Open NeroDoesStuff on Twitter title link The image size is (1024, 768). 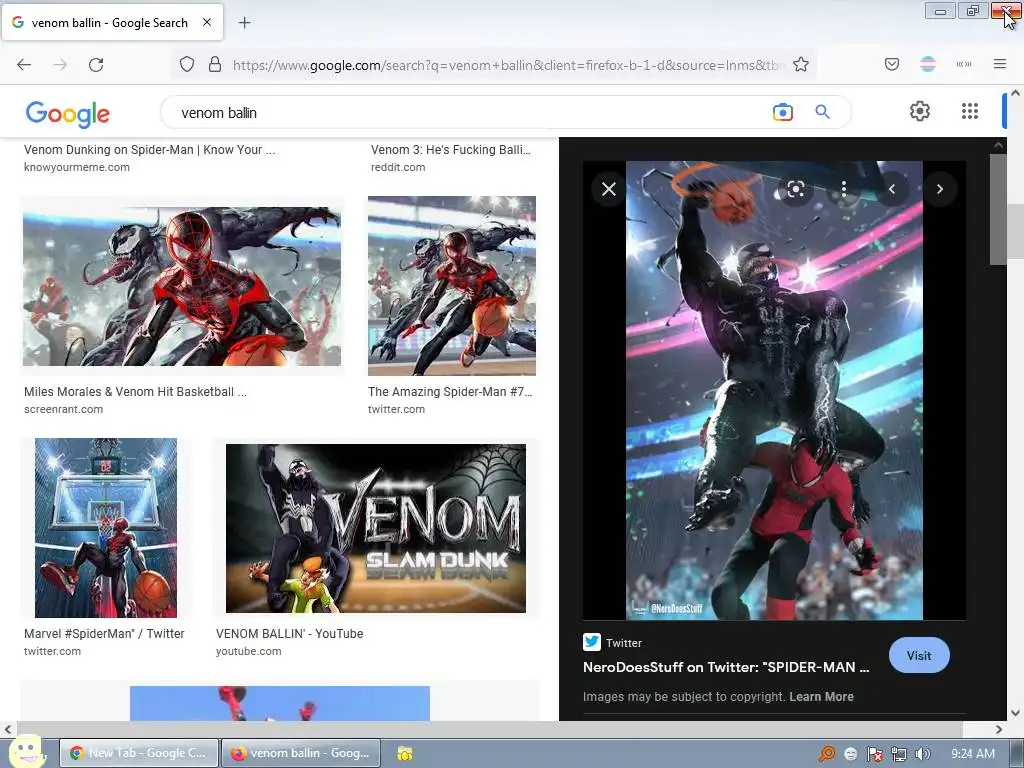[x=726, y=667]
